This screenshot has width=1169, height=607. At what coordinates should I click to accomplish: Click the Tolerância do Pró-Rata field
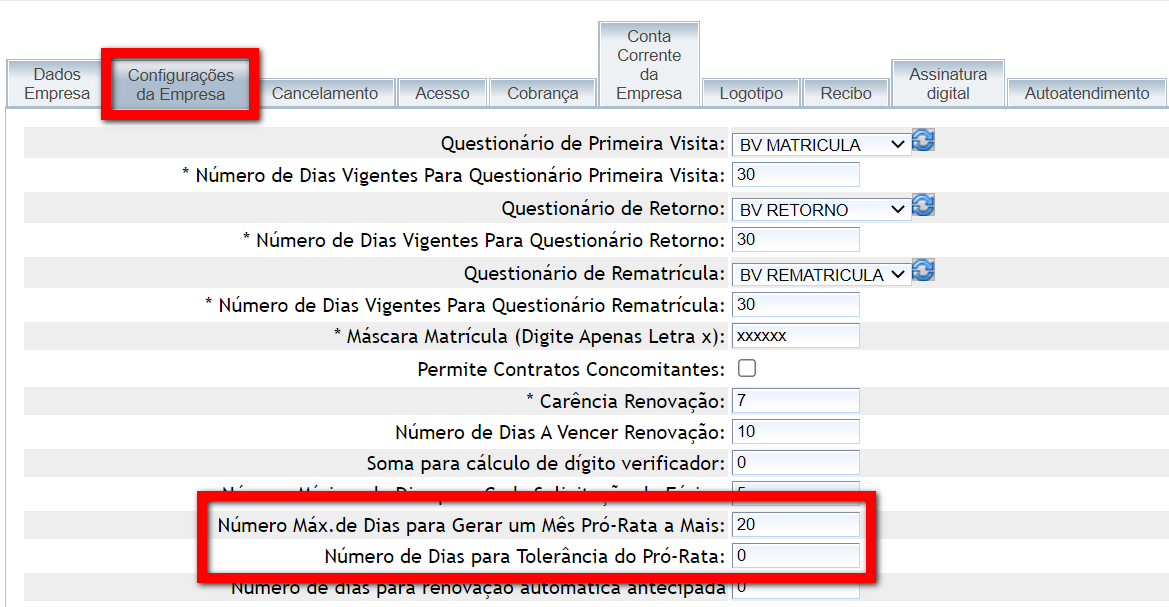(x=796, y=555)
